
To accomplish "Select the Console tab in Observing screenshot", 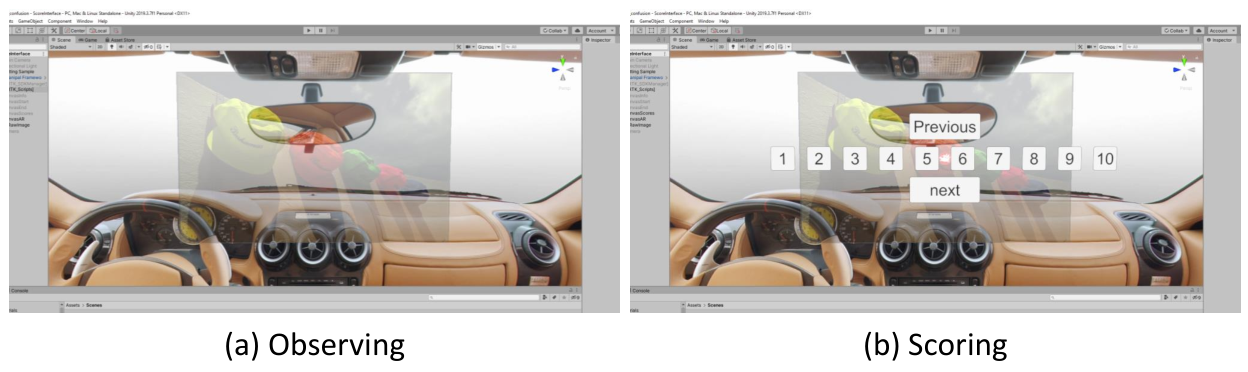I will (x=20, y=290).
